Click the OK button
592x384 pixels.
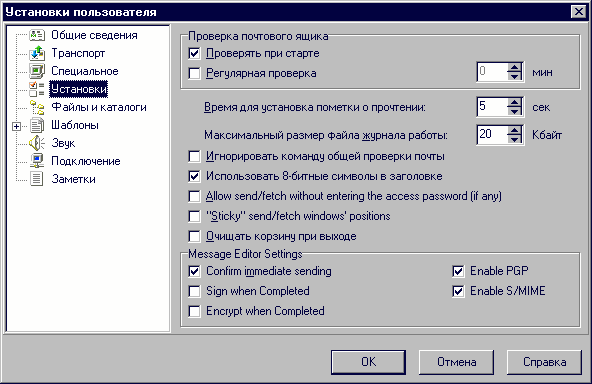[368, 362]
